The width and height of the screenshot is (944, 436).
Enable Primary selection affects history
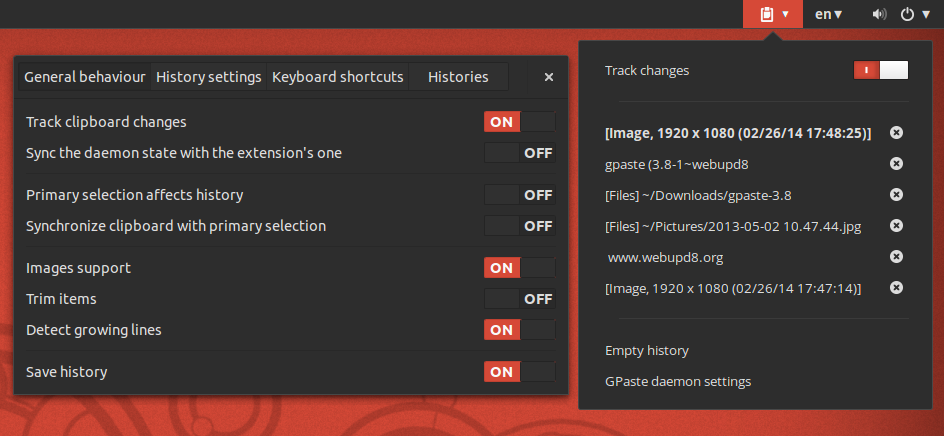click(x=519, y=195)
